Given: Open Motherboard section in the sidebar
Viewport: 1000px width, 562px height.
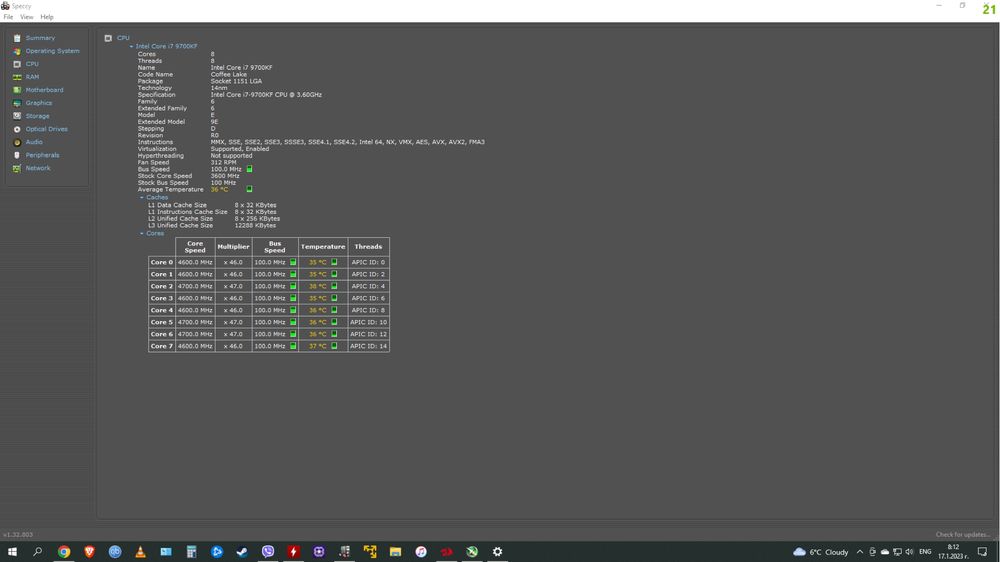Looking at the screenshot, I should (44, 90).
